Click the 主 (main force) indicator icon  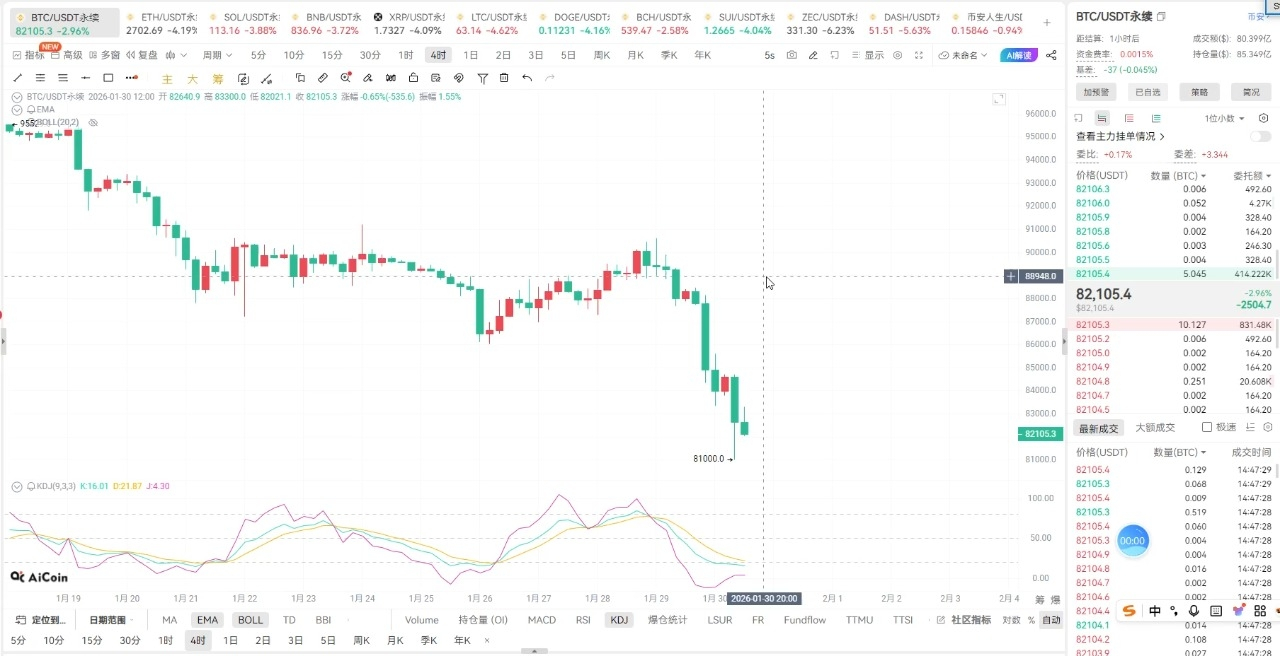tap(167, 79)
